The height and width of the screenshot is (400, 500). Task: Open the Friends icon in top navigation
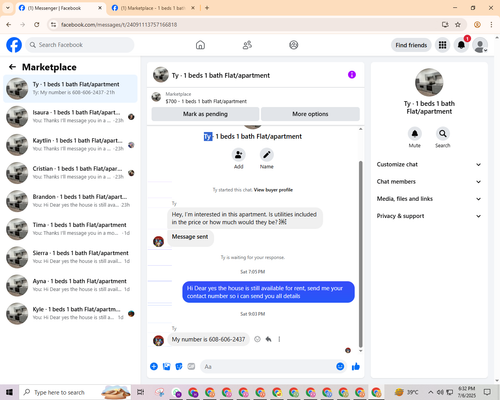(x=247, y=45)
